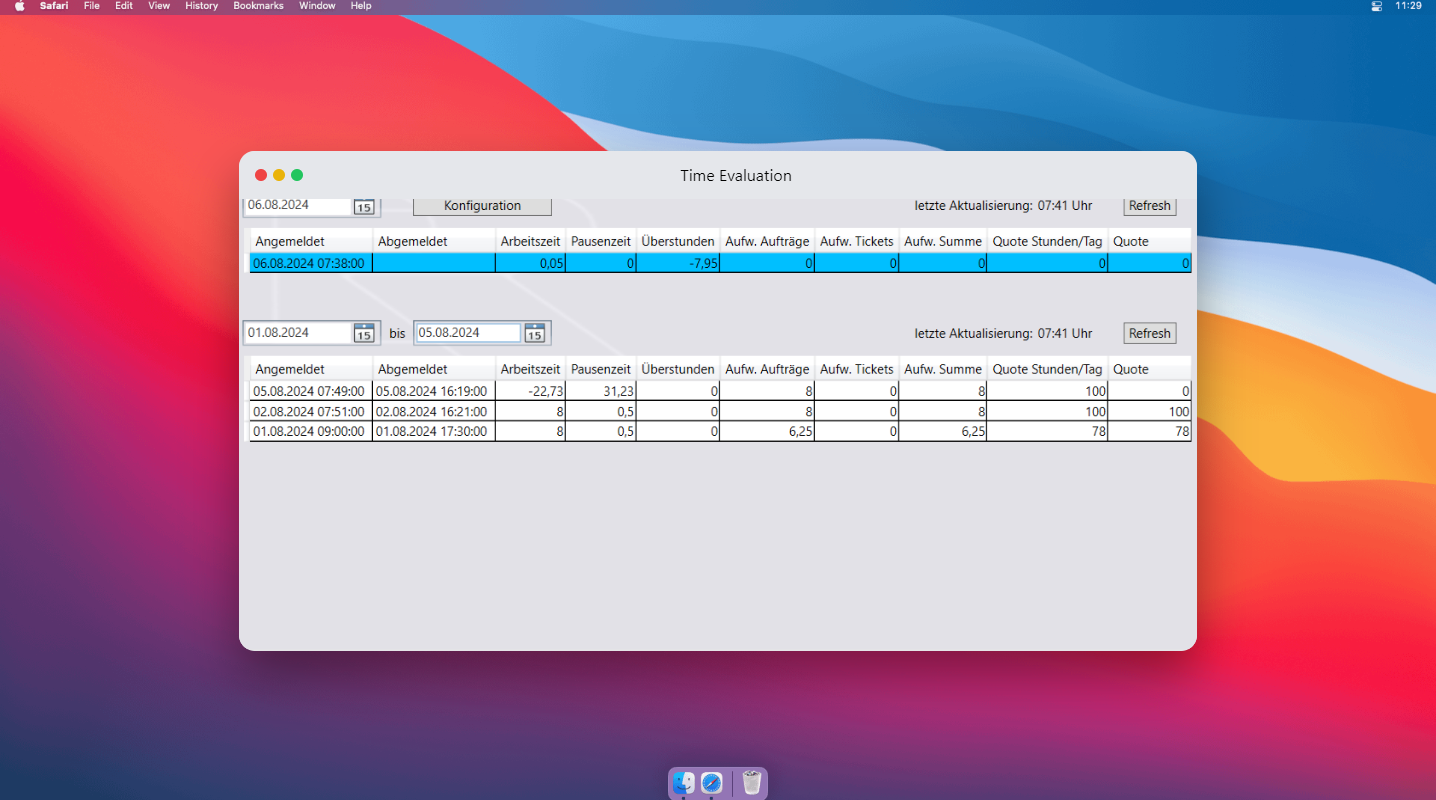Viewport: 1436px width, 800px height.
Task: Click the 01.08.2024 start date field
Action: (x=297, y=333)
